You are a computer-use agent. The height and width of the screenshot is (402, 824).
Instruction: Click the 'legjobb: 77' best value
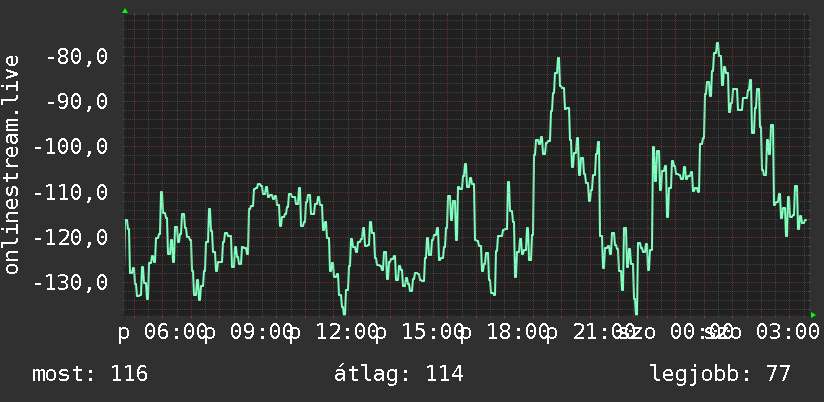coord(720,374)
